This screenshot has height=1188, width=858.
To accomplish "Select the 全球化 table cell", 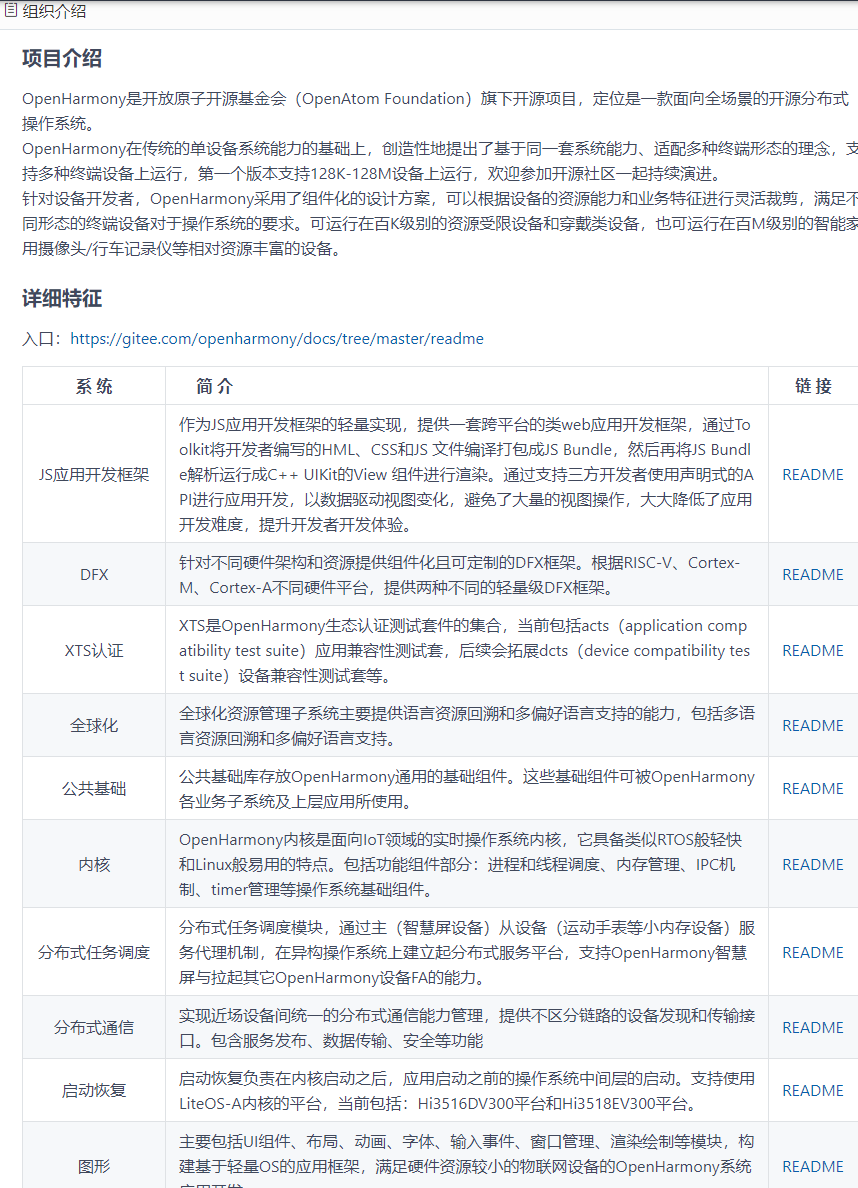I will 94,725.
